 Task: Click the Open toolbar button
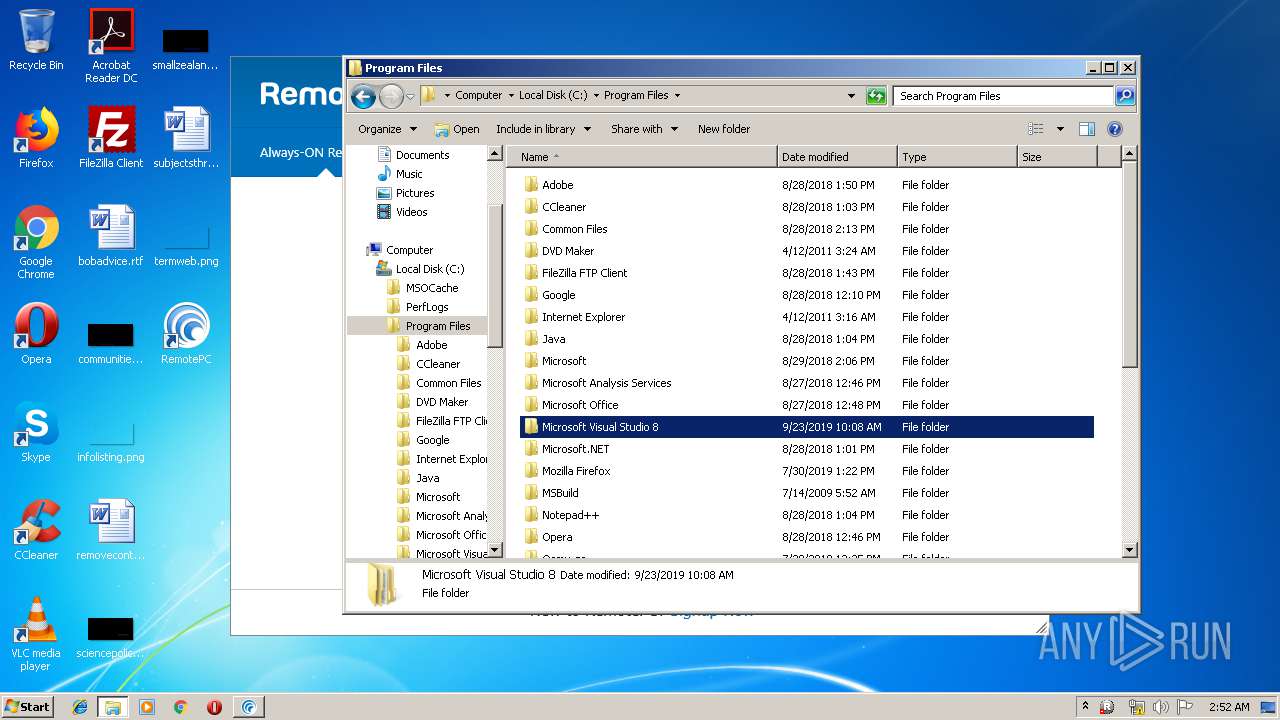(457, 129)
